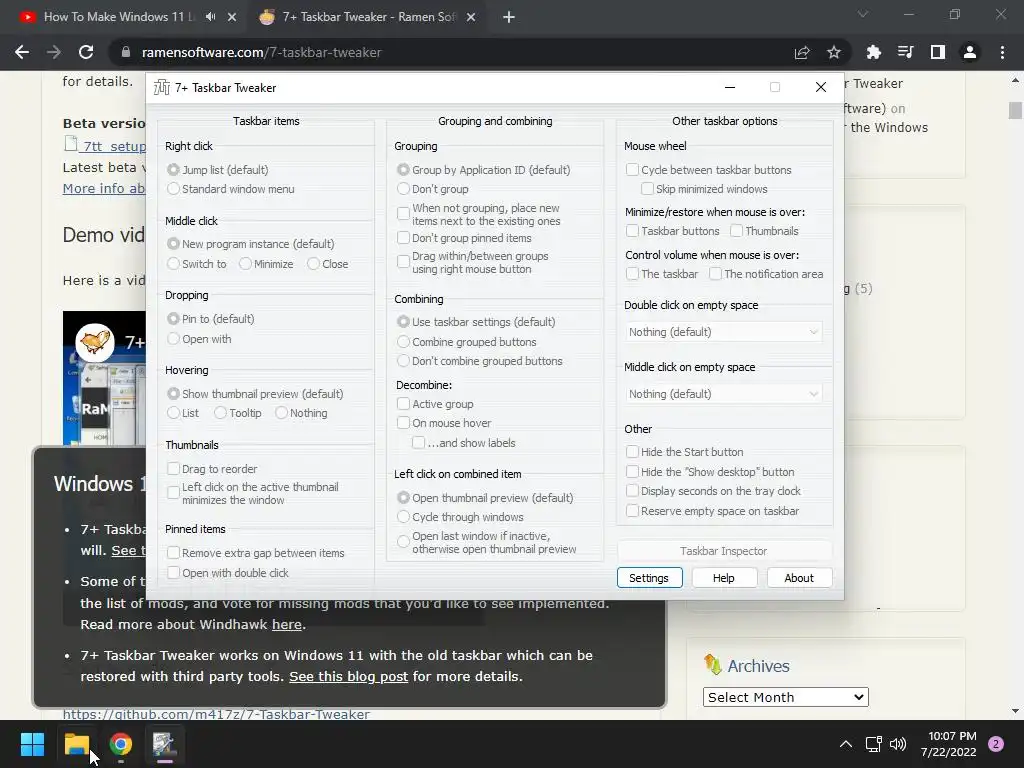
Task: Select the Hovering Tooltip radio option
Action: [220, 413]
